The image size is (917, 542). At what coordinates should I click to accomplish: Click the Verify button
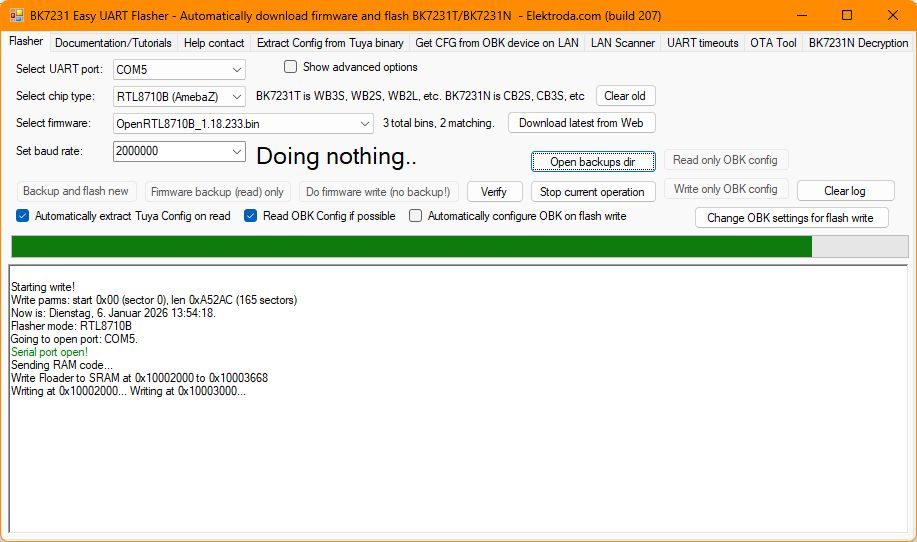(494, 192)
